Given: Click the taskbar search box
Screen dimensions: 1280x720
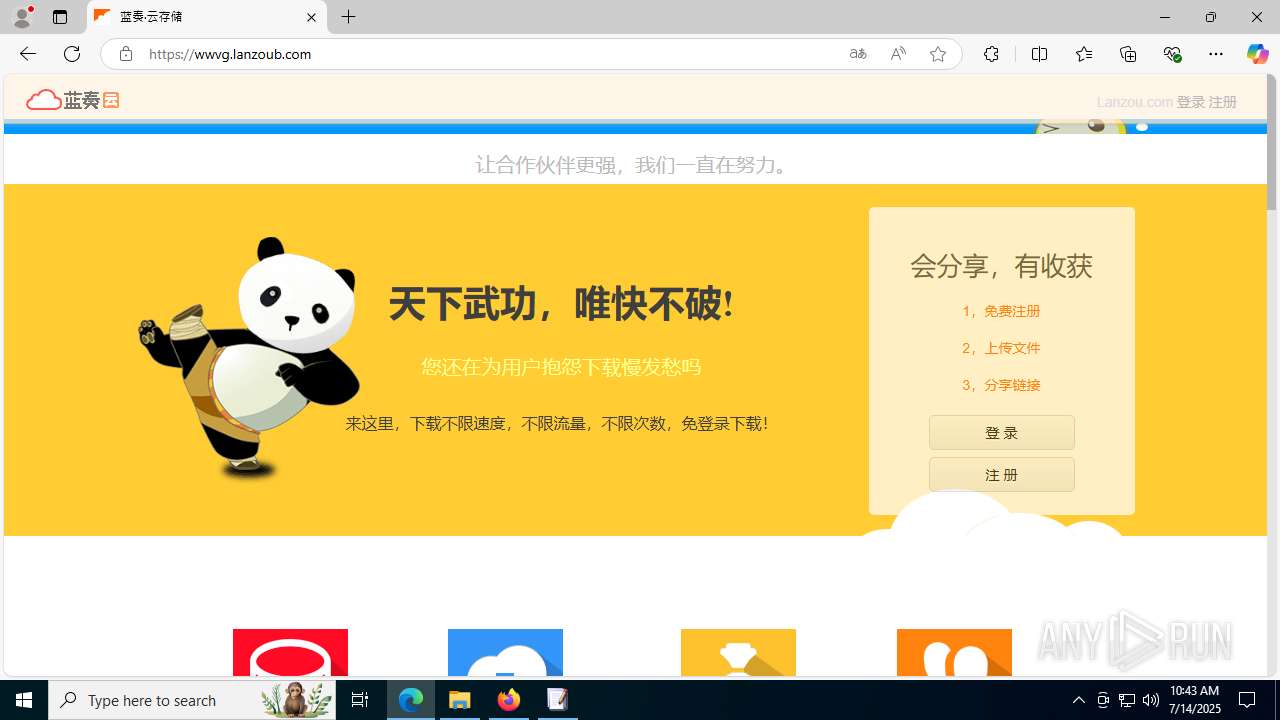Looking at the screenshot, I should (192, 700).
